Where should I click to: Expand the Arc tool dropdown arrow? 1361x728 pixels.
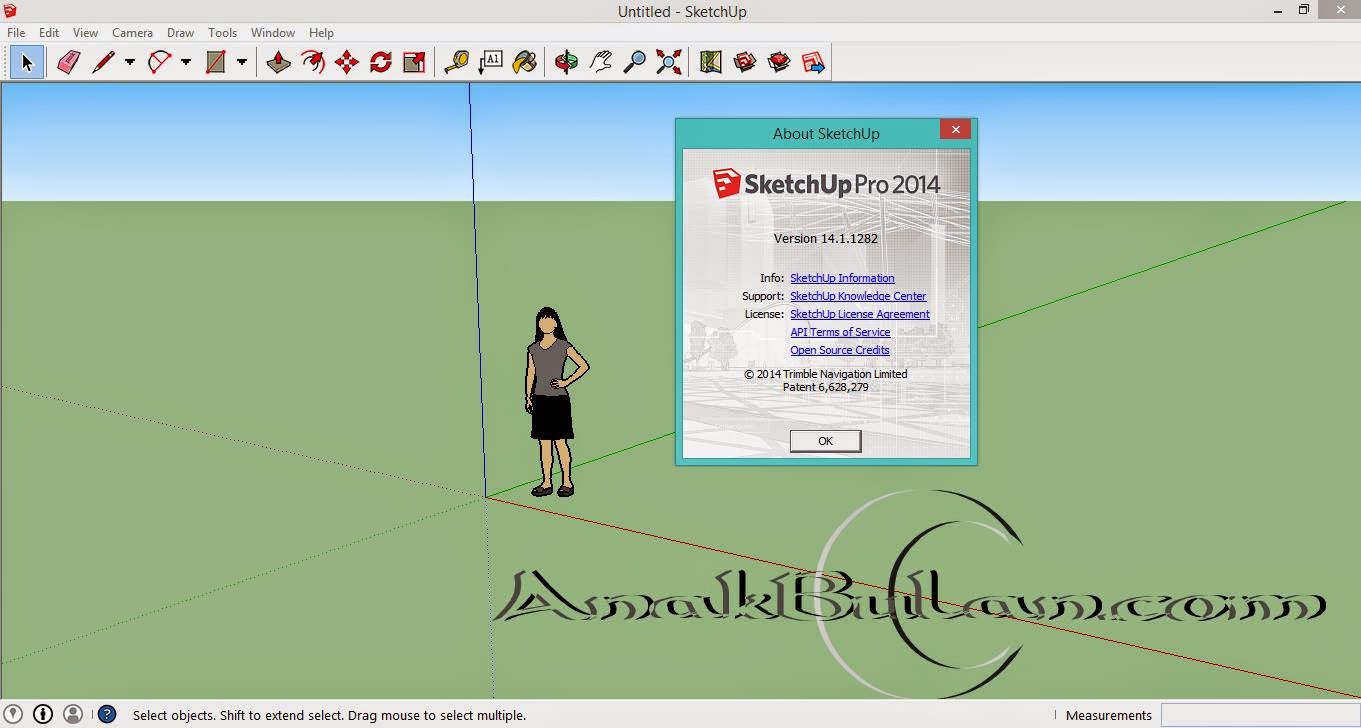tap(186, 63)
